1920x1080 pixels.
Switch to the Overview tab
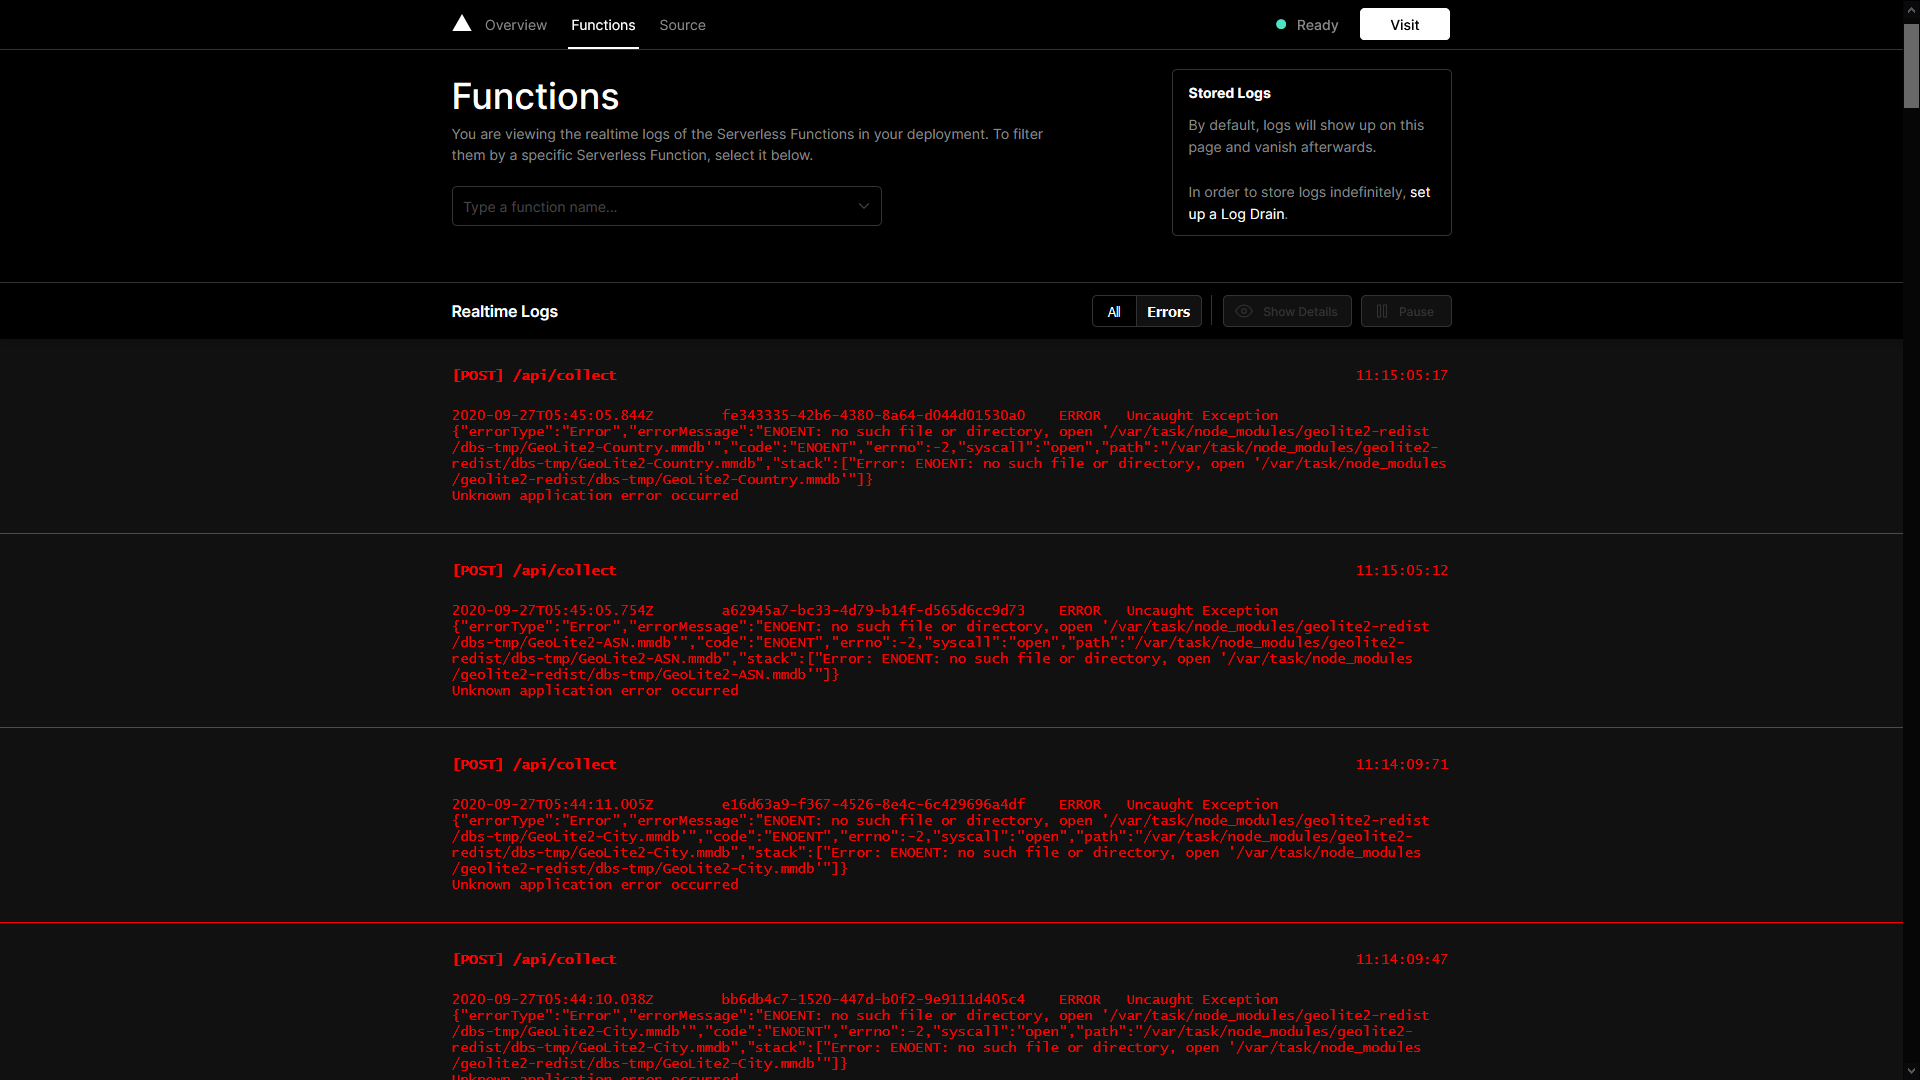tap(515, 25)
